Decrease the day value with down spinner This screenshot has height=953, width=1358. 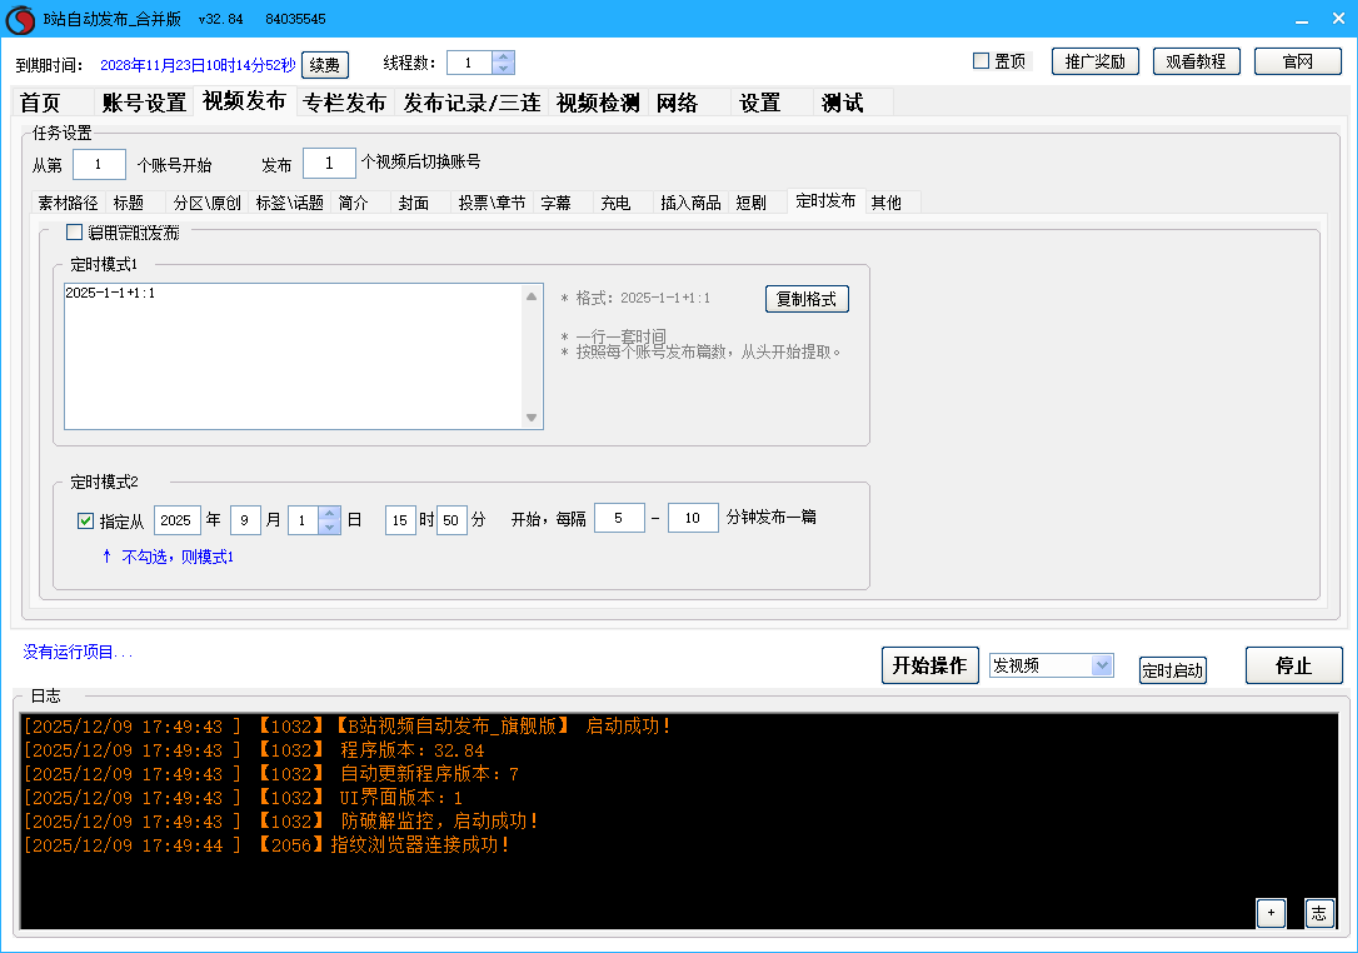click(330, 527)
